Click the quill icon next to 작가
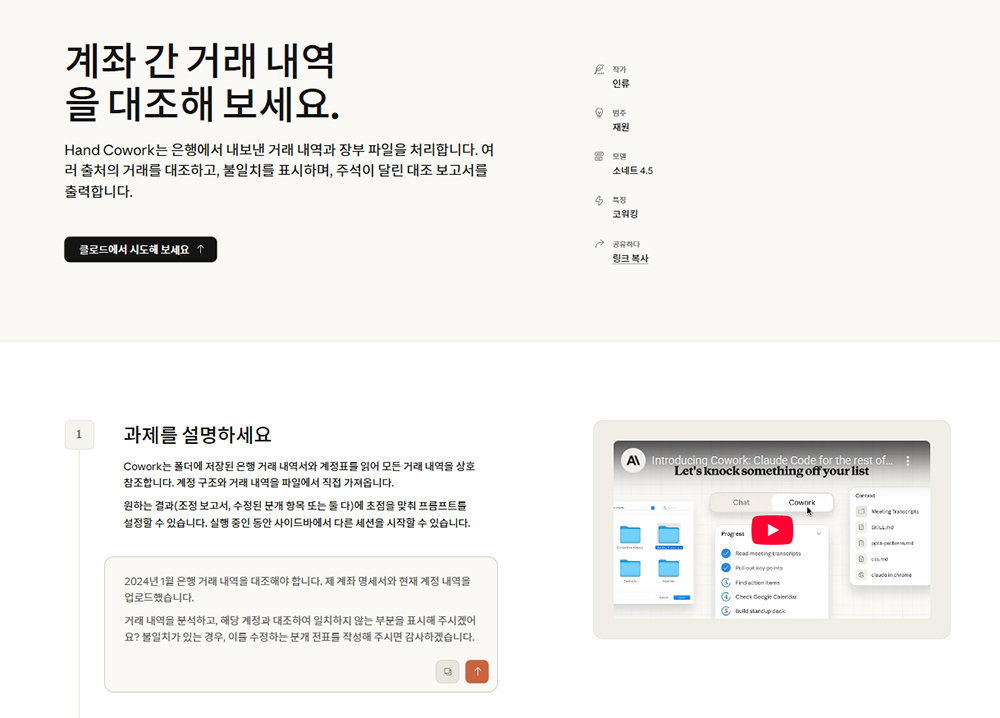Screen dimensions: 1000x718 click(x=598, y=68)
